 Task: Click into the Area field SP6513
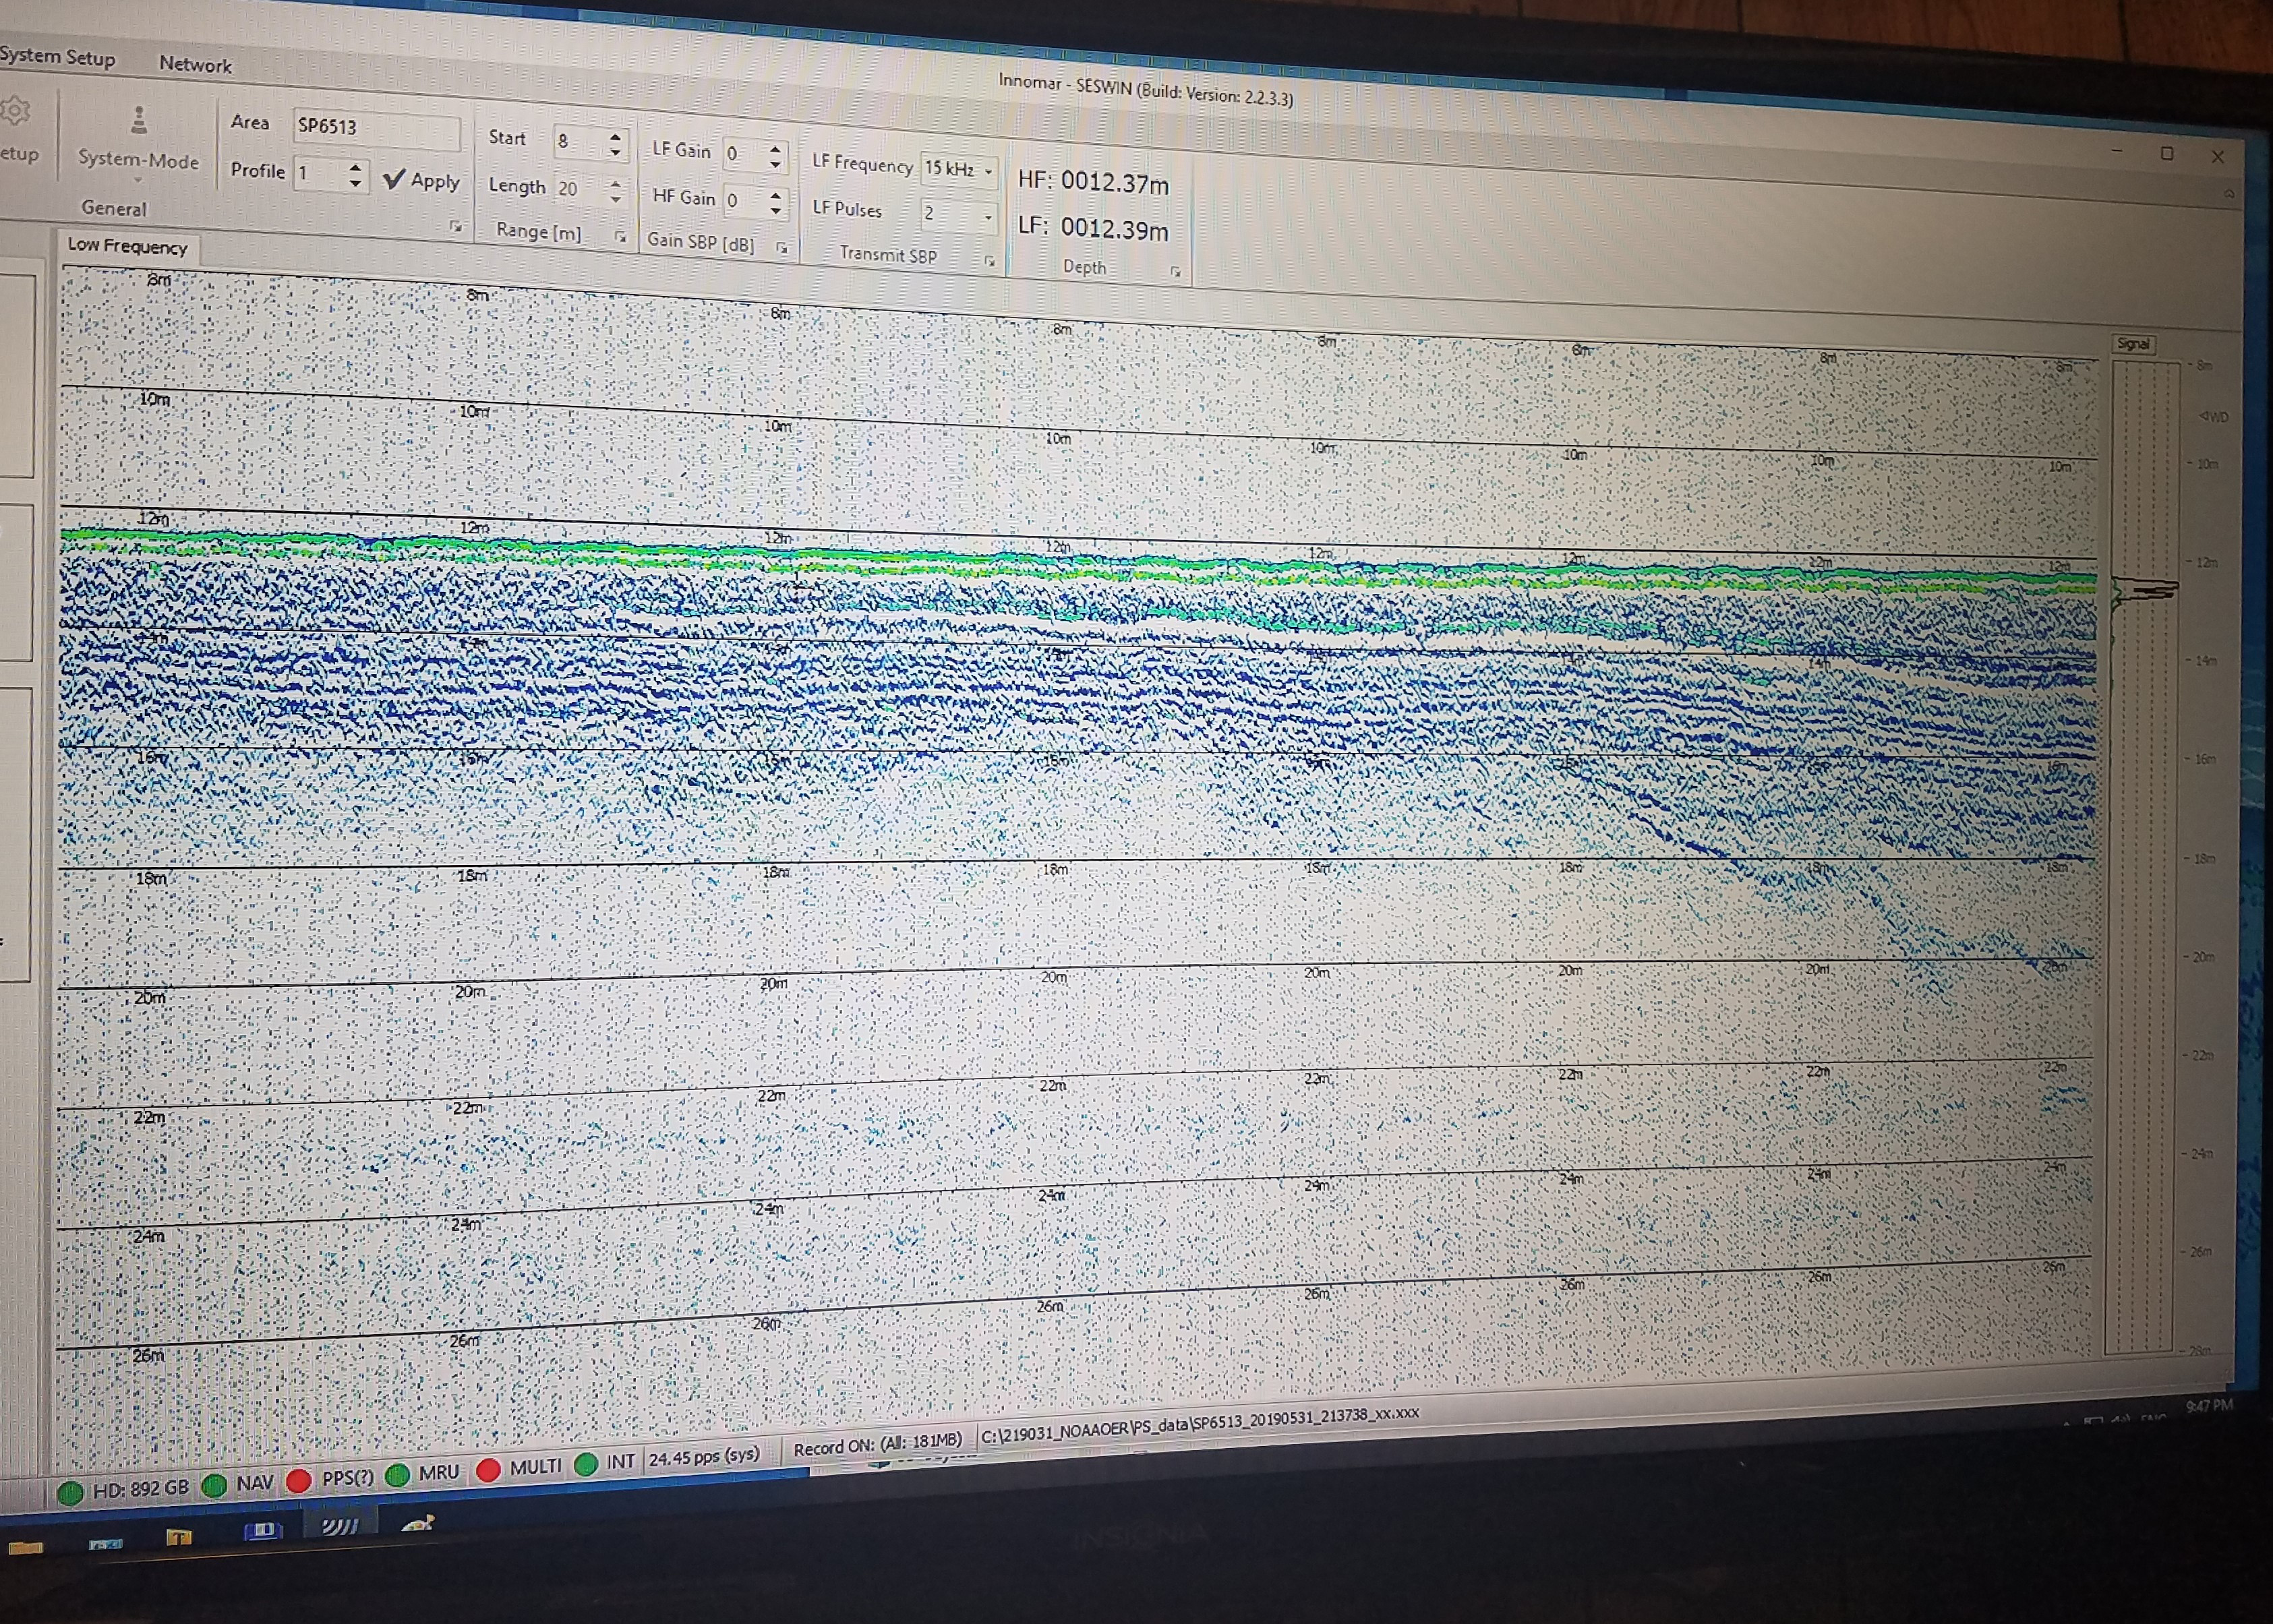pos(376,130)
